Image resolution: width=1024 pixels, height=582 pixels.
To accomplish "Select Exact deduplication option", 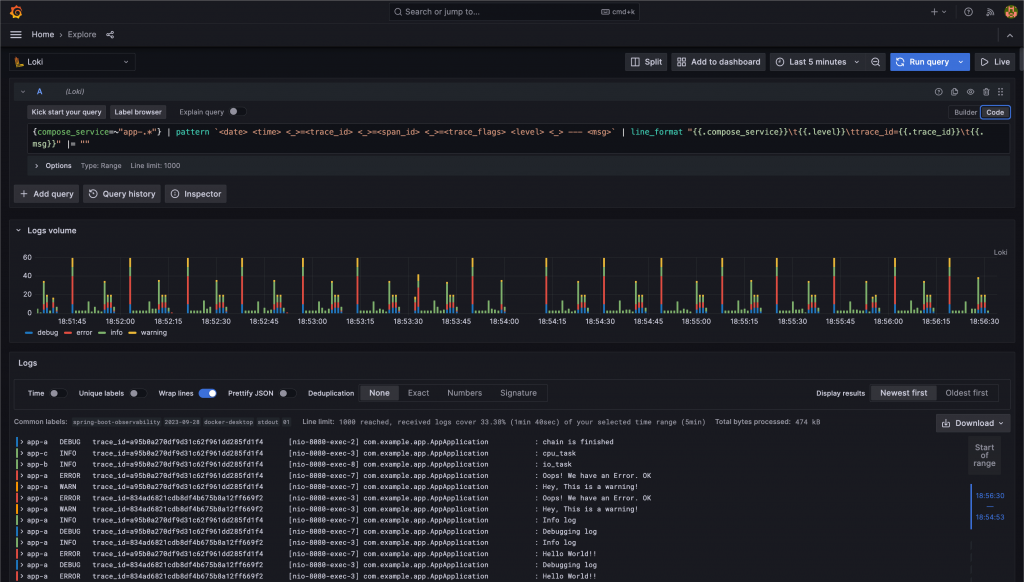I will pos(419,393).
